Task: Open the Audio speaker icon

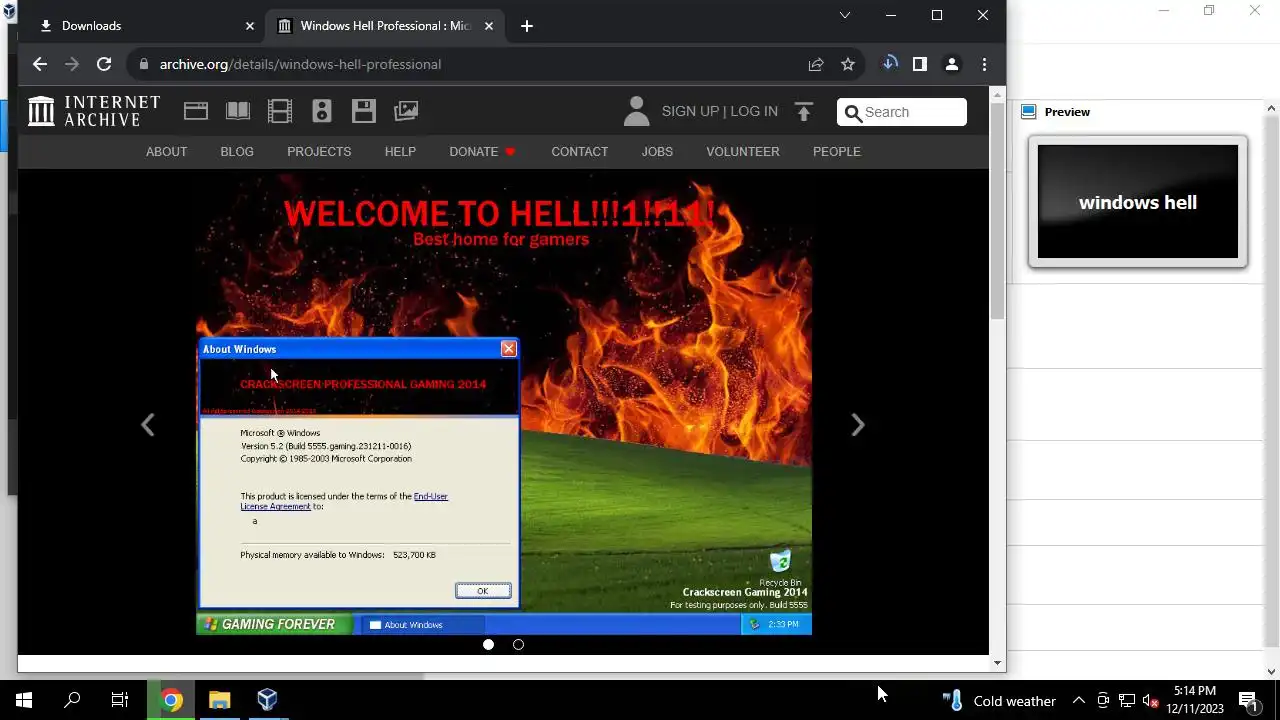Action: pyautogui.click(x=322, y=111)
